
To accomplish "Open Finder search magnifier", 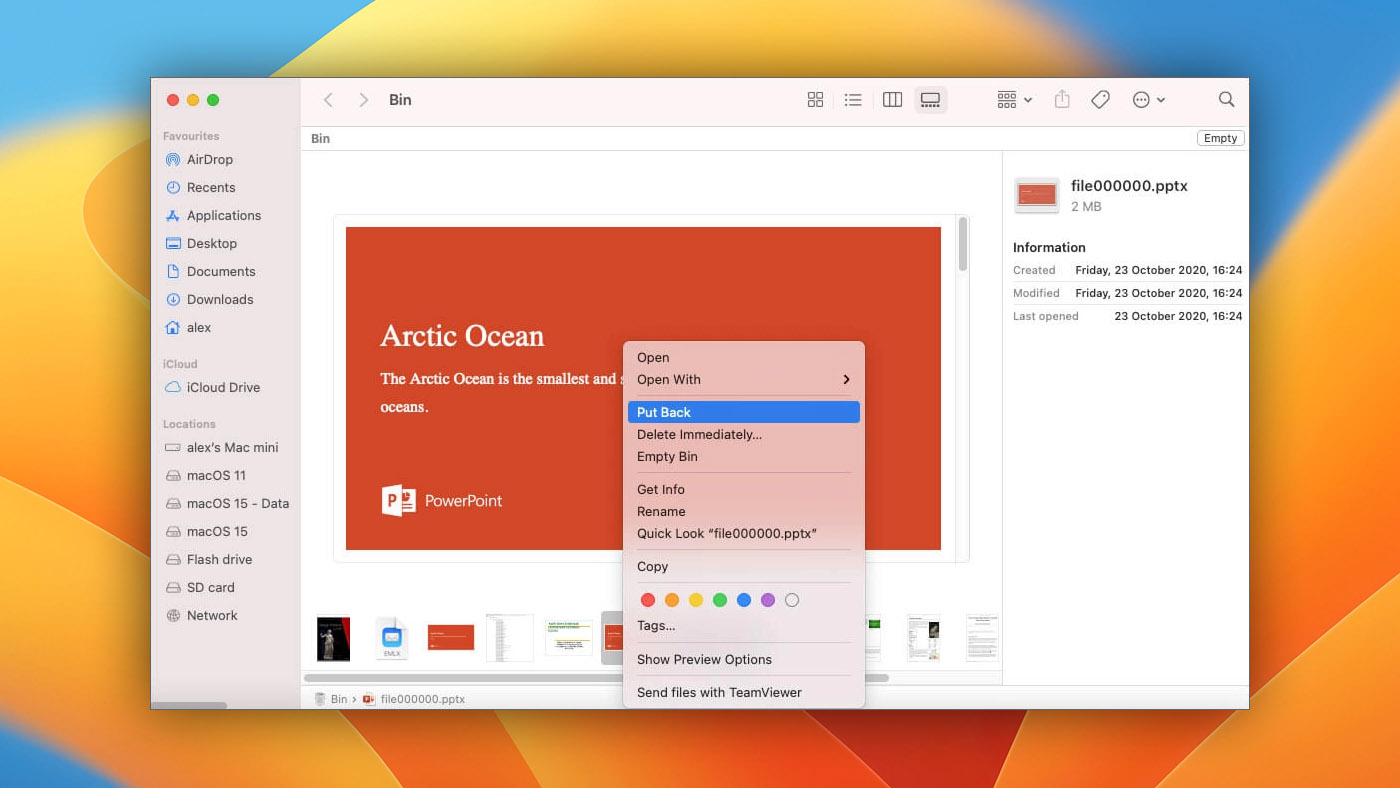I will [1226, 100].
